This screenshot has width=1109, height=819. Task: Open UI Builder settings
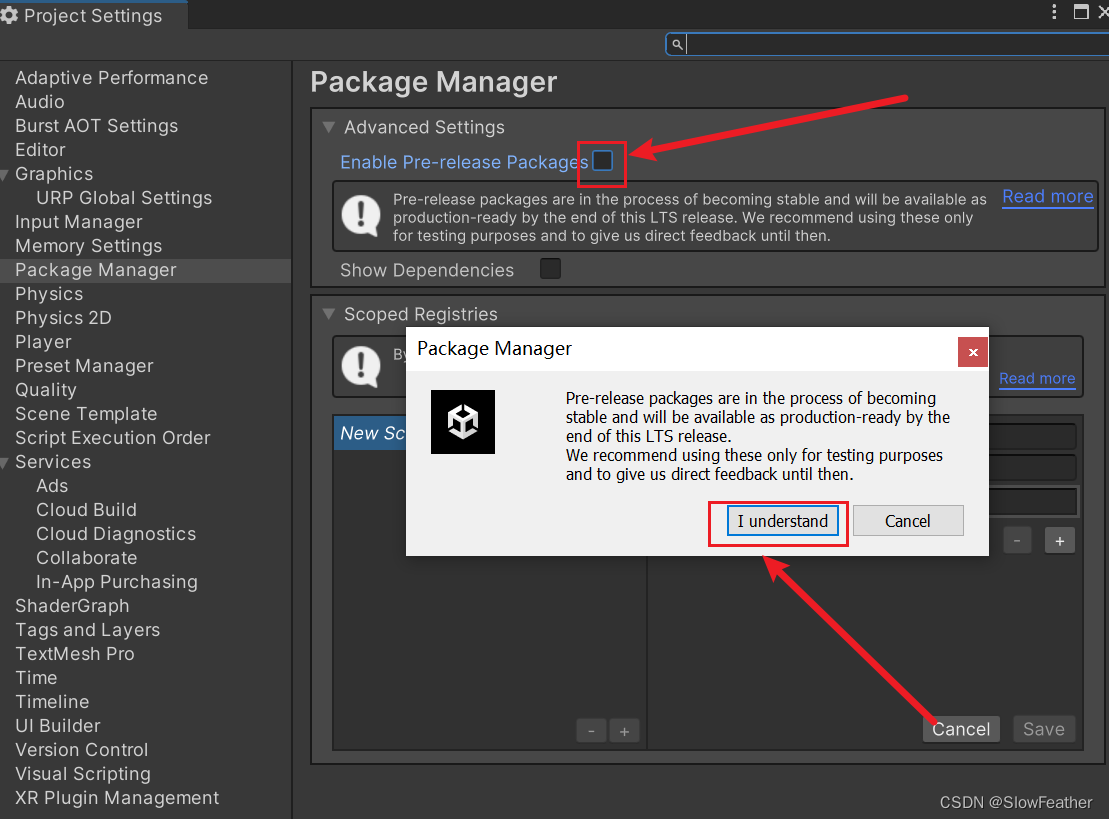pos(58,726)
